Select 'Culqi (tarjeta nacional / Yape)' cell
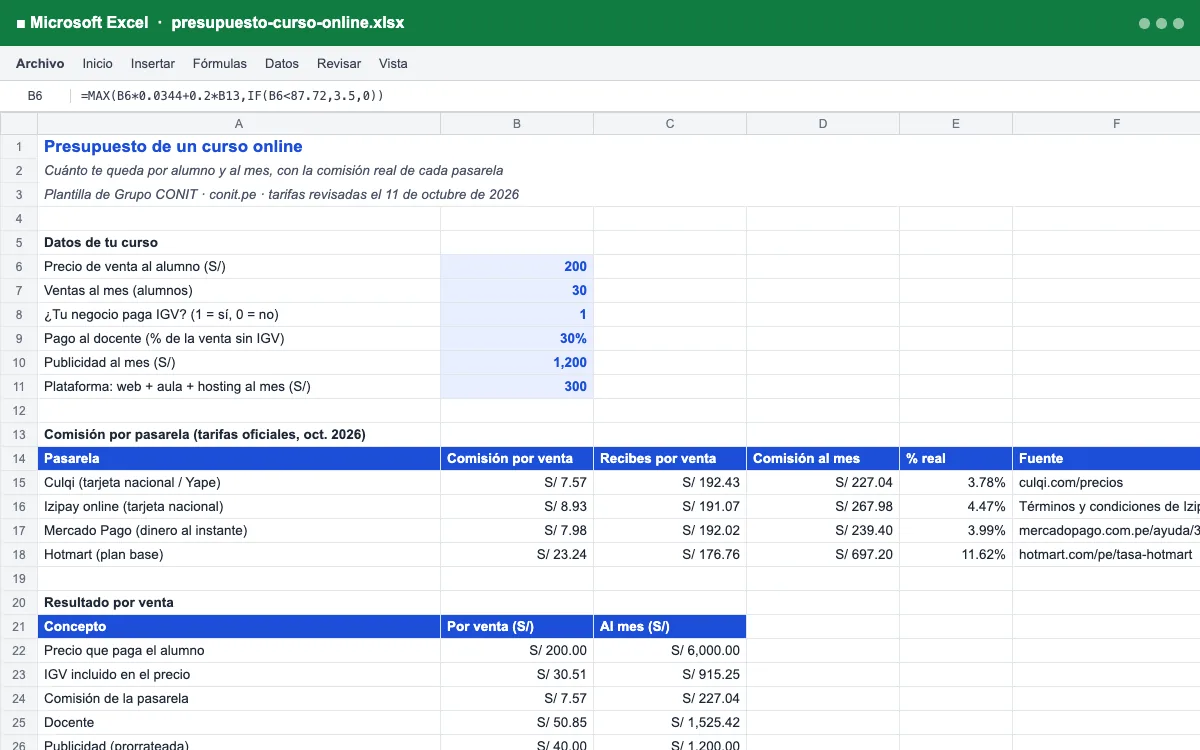1200x750 pixels. tap(239, 482)
